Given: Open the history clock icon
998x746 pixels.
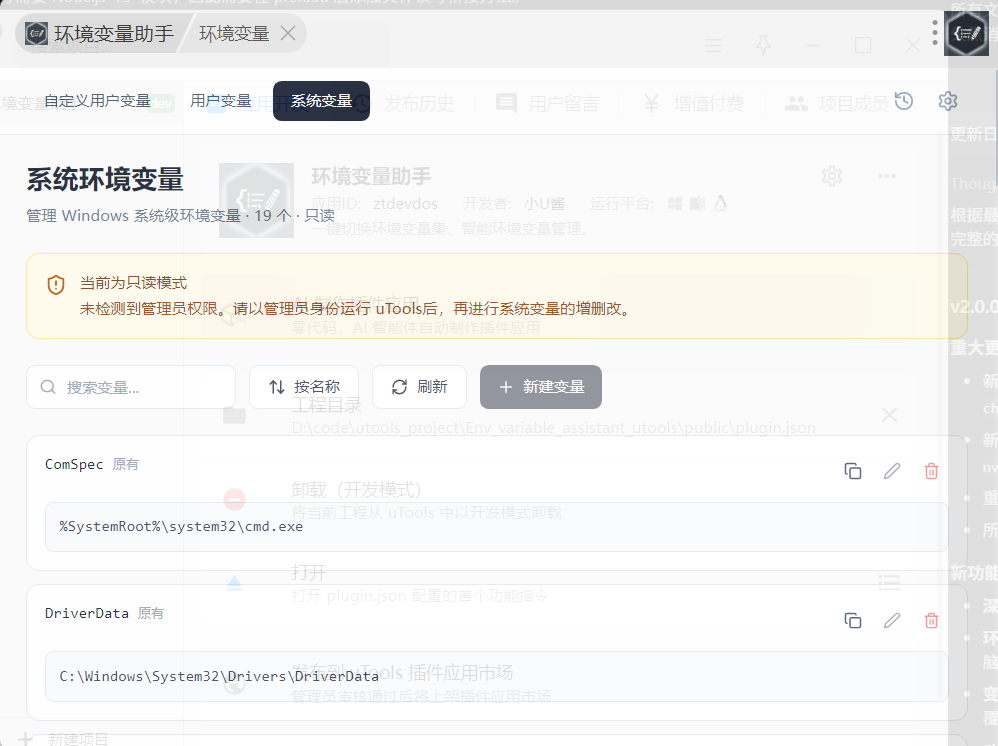Looking at the screenshot, I should pyautogui.click(x=904, y=101).
